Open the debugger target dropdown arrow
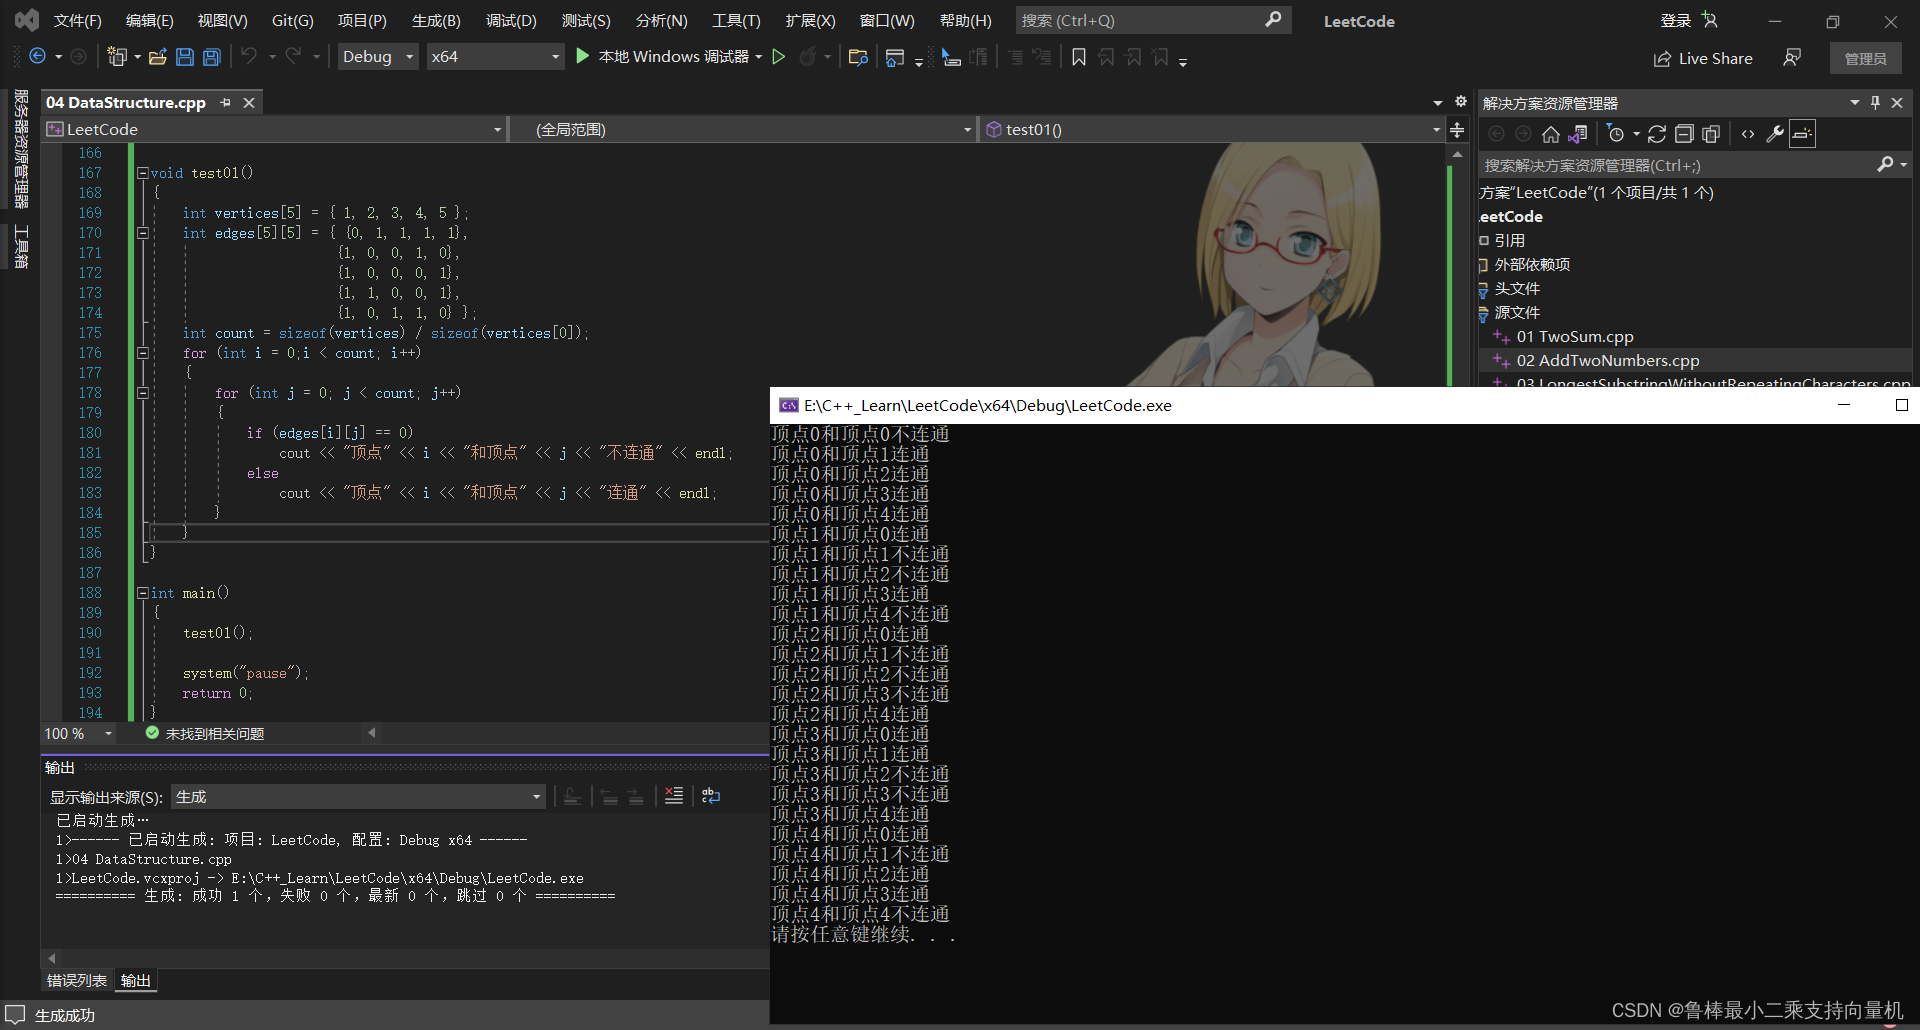The width and height of the screenshot is (1920, 1030). tap(759, 57)
